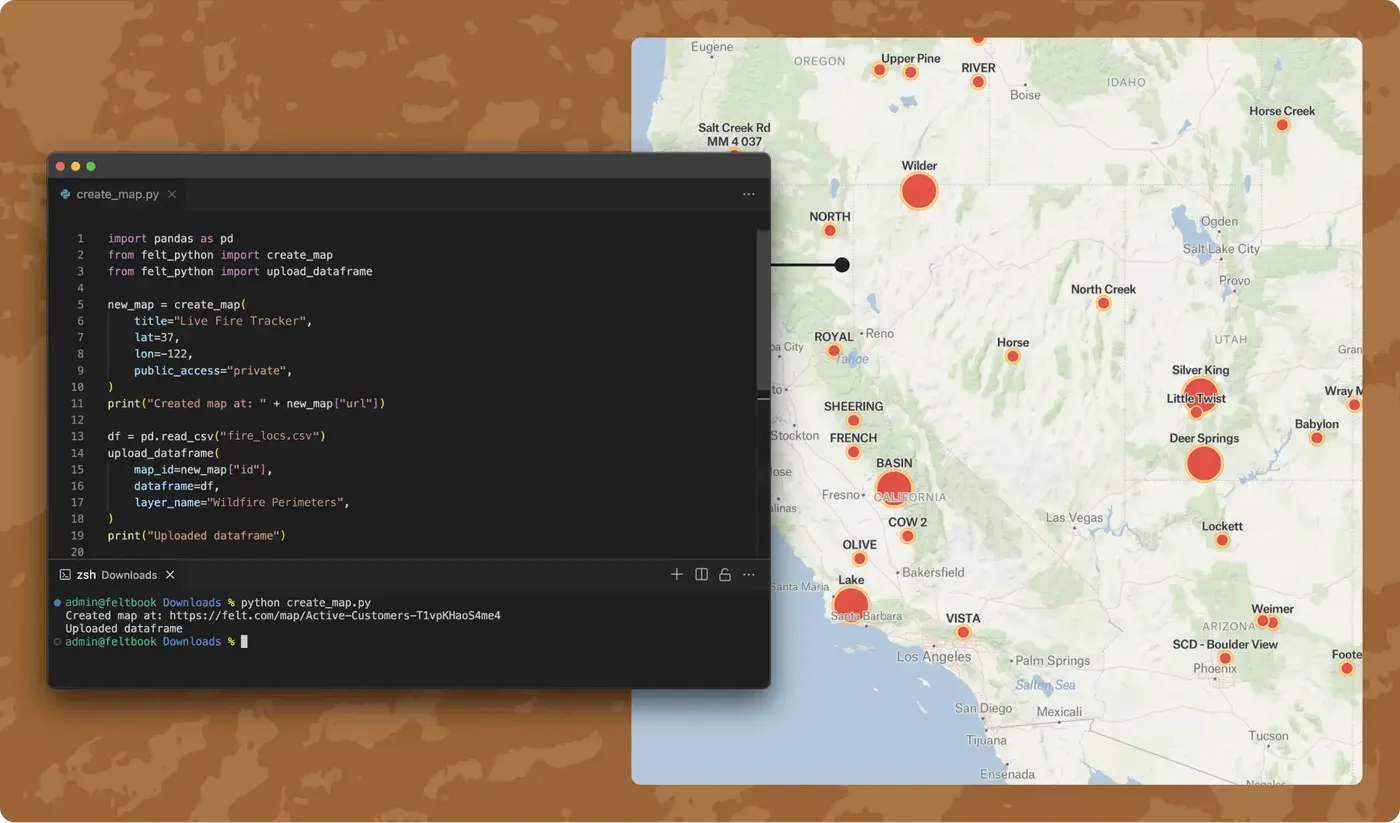Open the felt.com map URL in terminal

(335, 616)
